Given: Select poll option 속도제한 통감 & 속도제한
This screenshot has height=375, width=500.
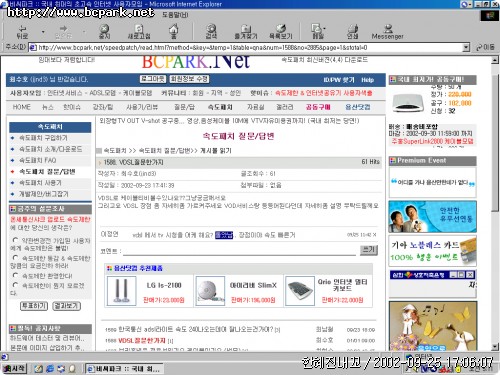Looking at the screenshot, I should click(15, 258).
